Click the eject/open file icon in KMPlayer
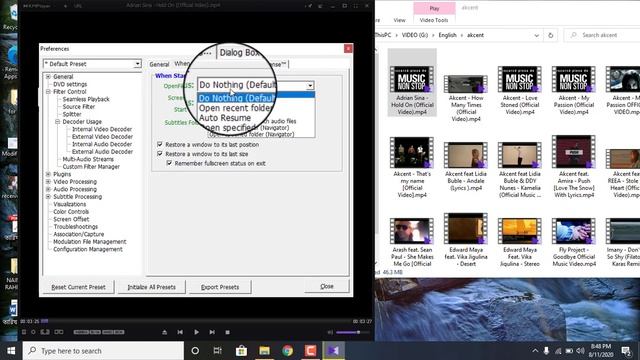The image size is (640, 360). 164,332
